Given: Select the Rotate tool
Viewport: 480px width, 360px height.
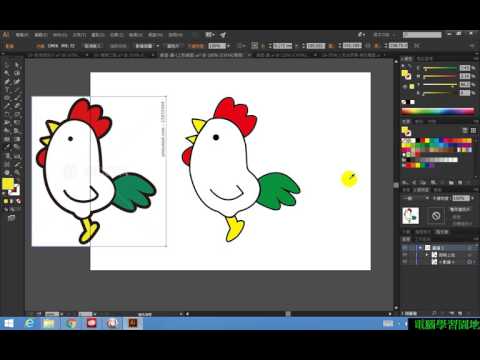Looking at the screenshot, I should pos(7,114).
